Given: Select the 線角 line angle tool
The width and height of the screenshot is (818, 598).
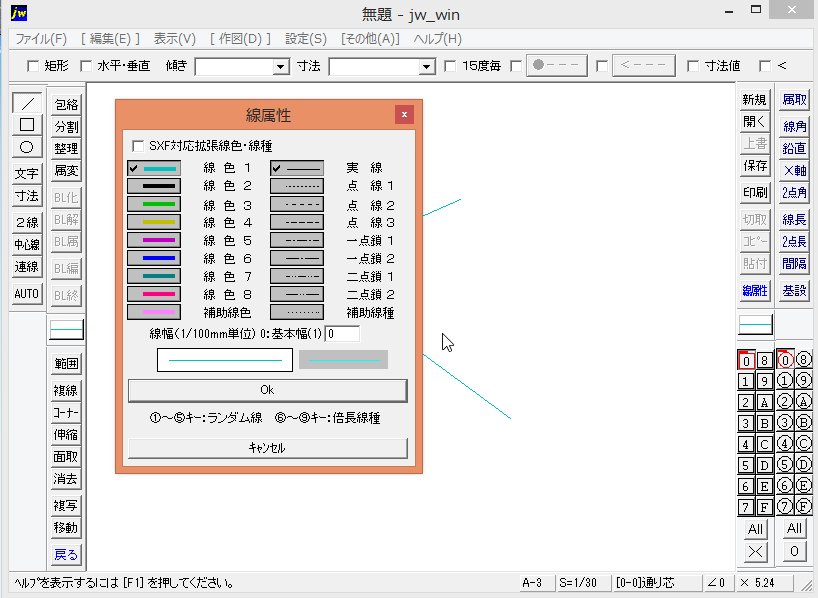Looking at the screenshot, I should [x=794, y=126].
